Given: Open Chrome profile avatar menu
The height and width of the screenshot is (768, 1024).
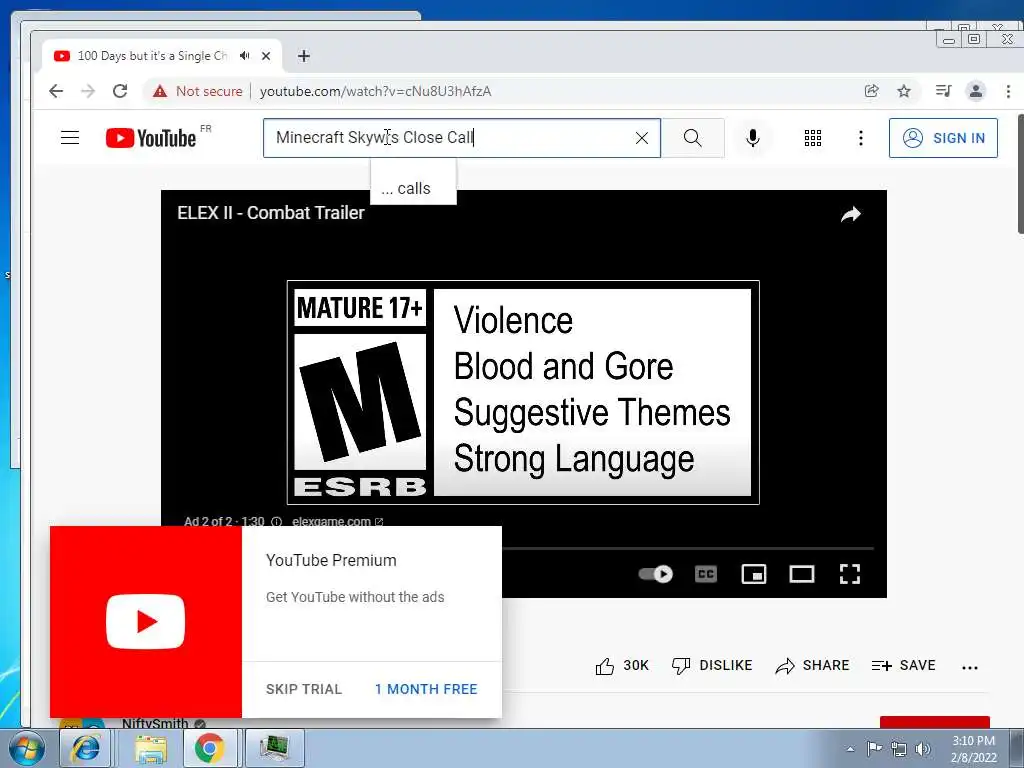Looking at the screenshot, I should [976, 91].
